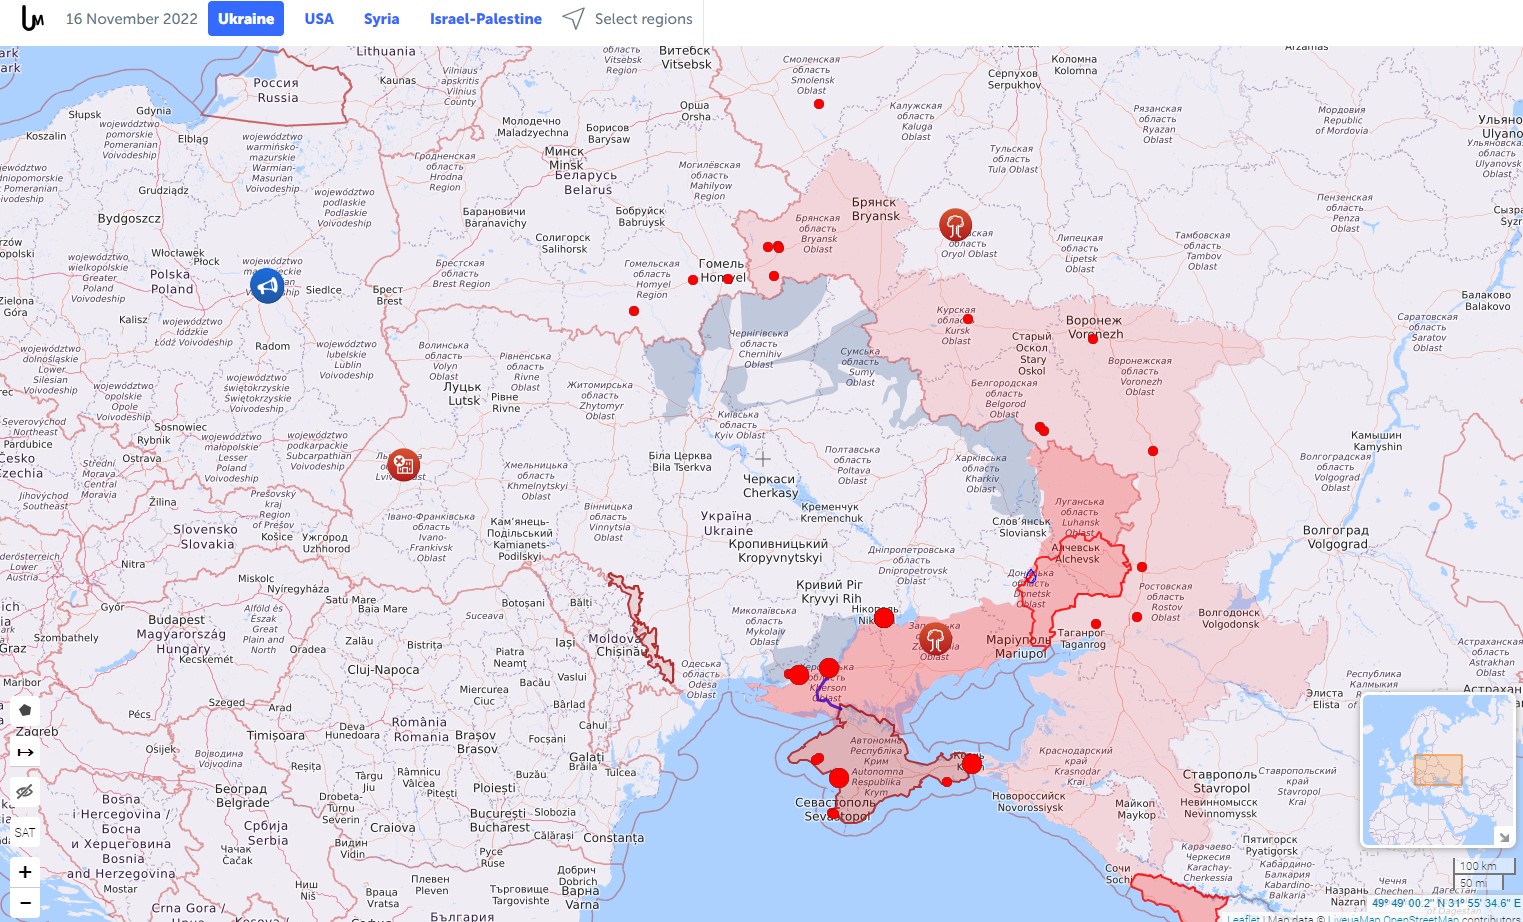Click the Cherkasy city label

coord(770,486)
